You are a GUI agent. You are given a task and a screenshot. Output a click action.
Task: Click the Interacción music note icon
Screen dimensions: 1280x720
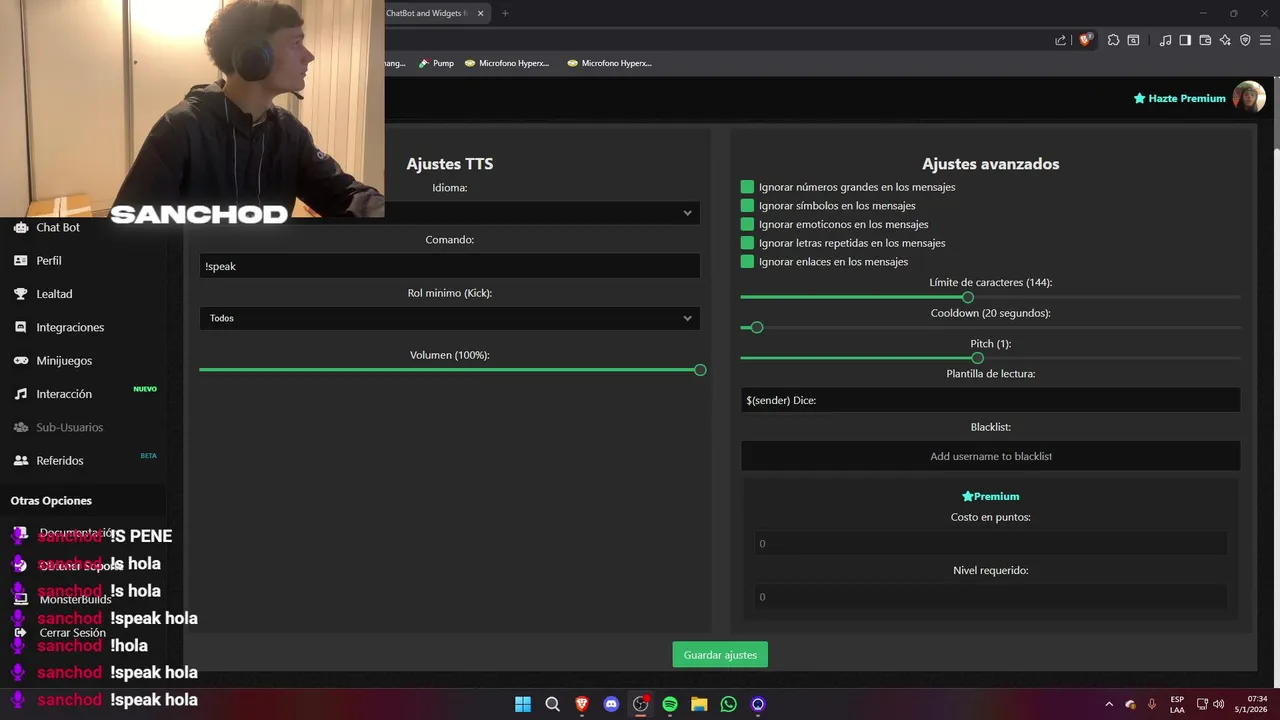pyautogui.click(x=21, y=394)
